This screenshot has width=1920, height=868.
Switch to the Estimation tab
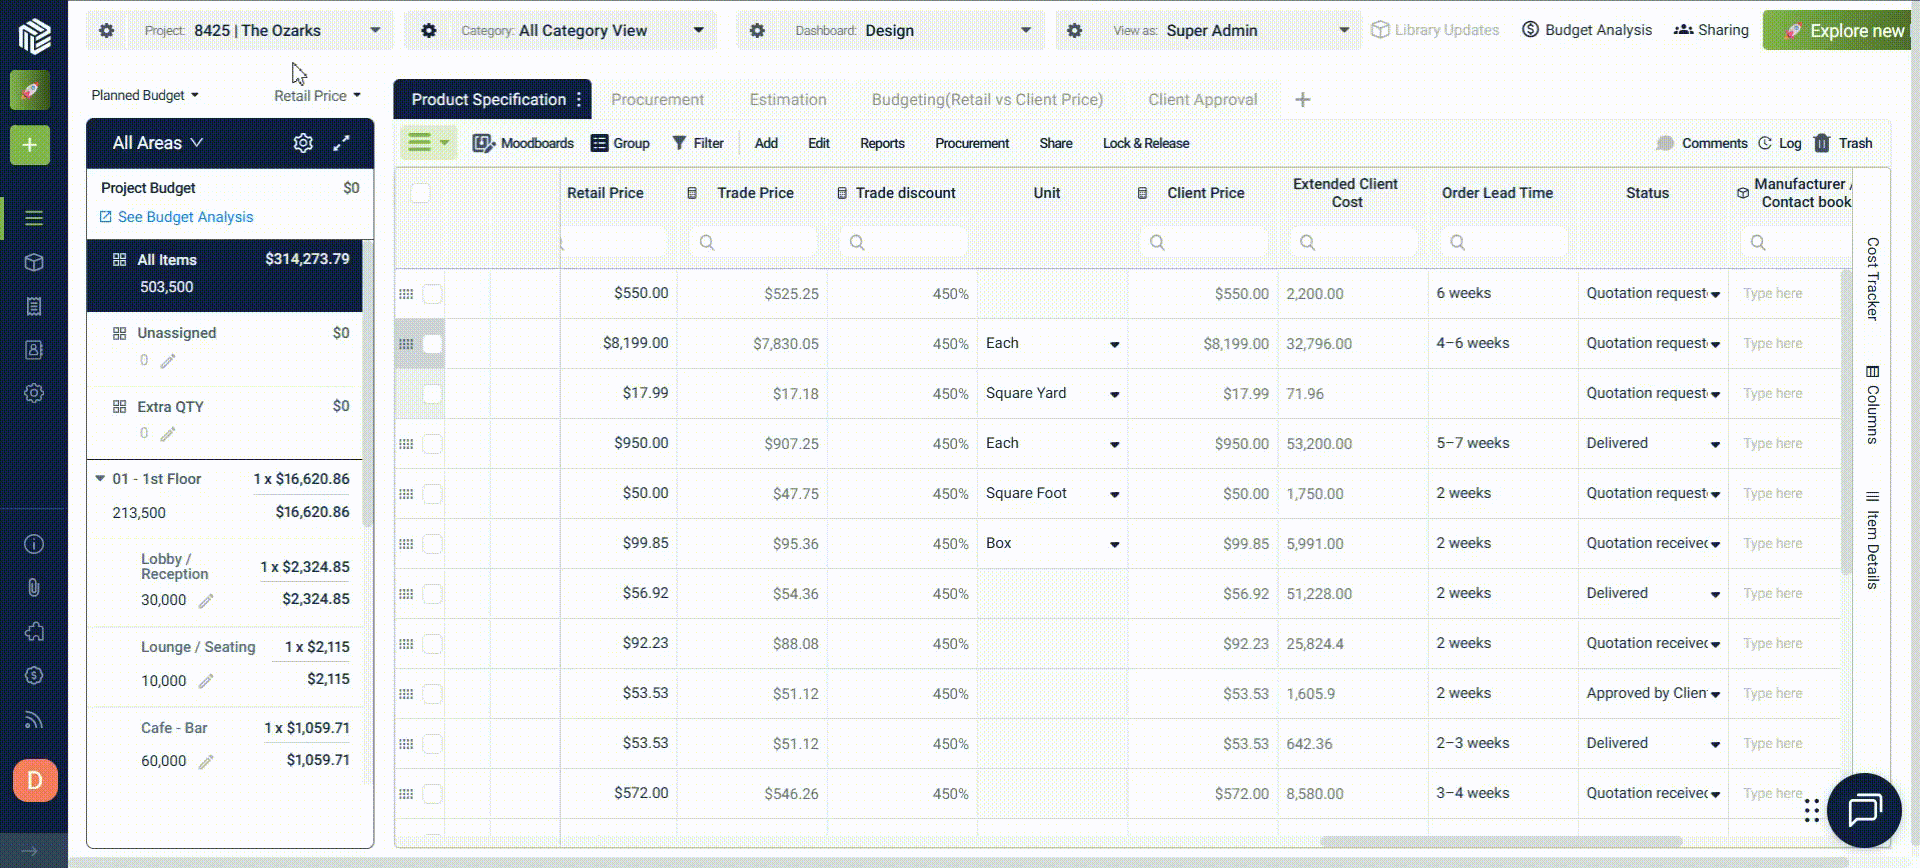[788, 99]
